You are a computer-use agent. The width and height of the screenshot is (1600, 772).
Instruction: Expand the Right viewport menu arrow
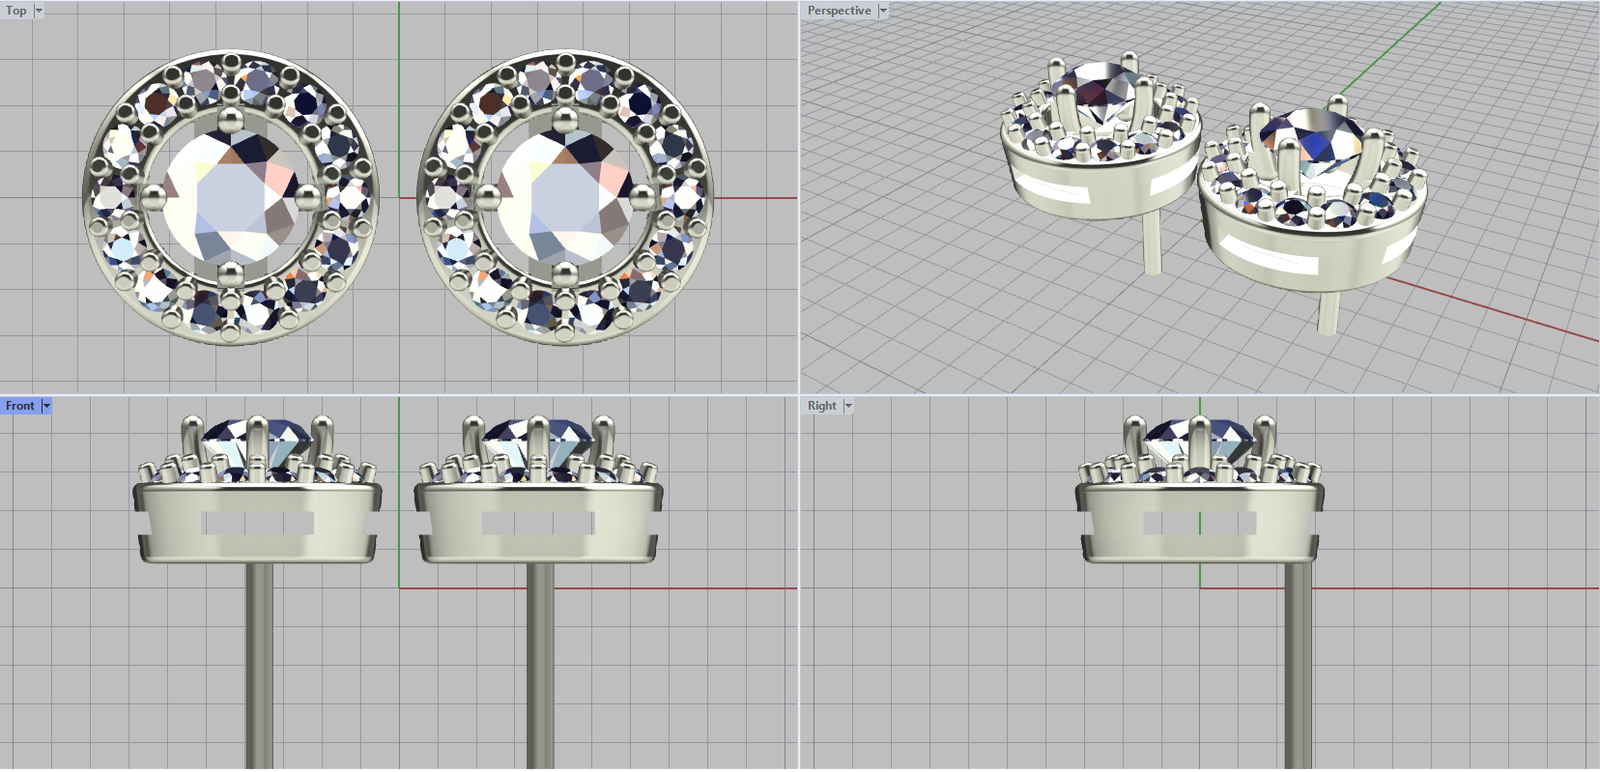(x=848, y=406)
